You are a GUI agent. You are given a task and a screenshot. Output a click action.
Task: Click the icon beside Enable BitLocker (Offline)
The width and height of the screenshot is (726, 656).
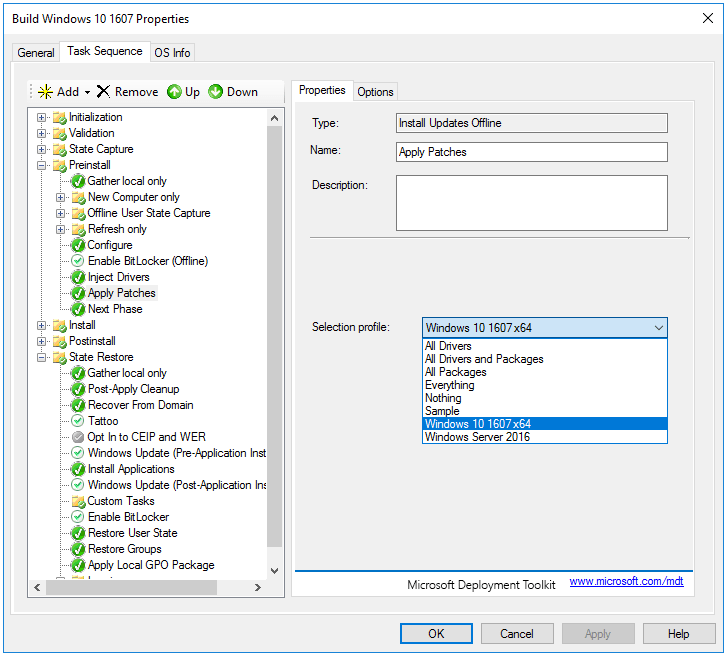(78, 261)
